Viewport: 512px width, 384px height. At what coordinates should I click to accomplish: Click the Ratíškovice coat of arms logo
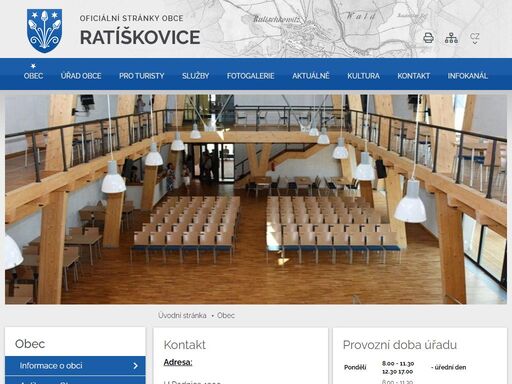tap(44, 31)
